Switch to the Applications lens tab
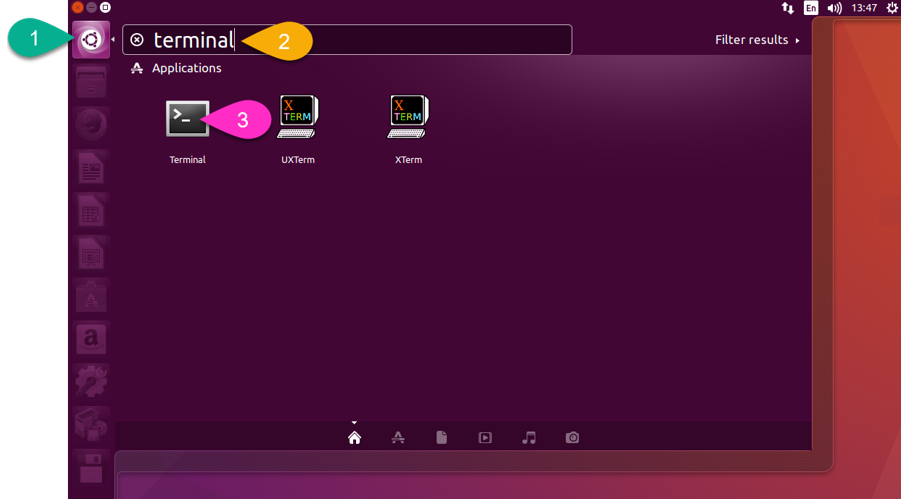901x499 pixels. [x=398, y=438]
